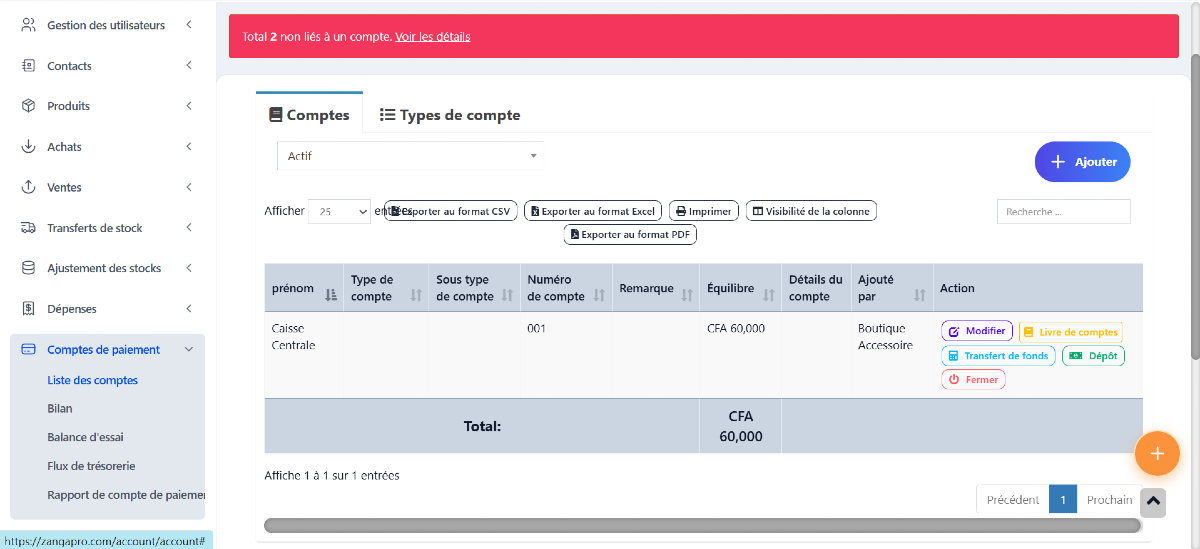The width and height of the screenshot is (1200, 549).
Task: Click the Recherche search field
Action: (x=1064, y=212)
